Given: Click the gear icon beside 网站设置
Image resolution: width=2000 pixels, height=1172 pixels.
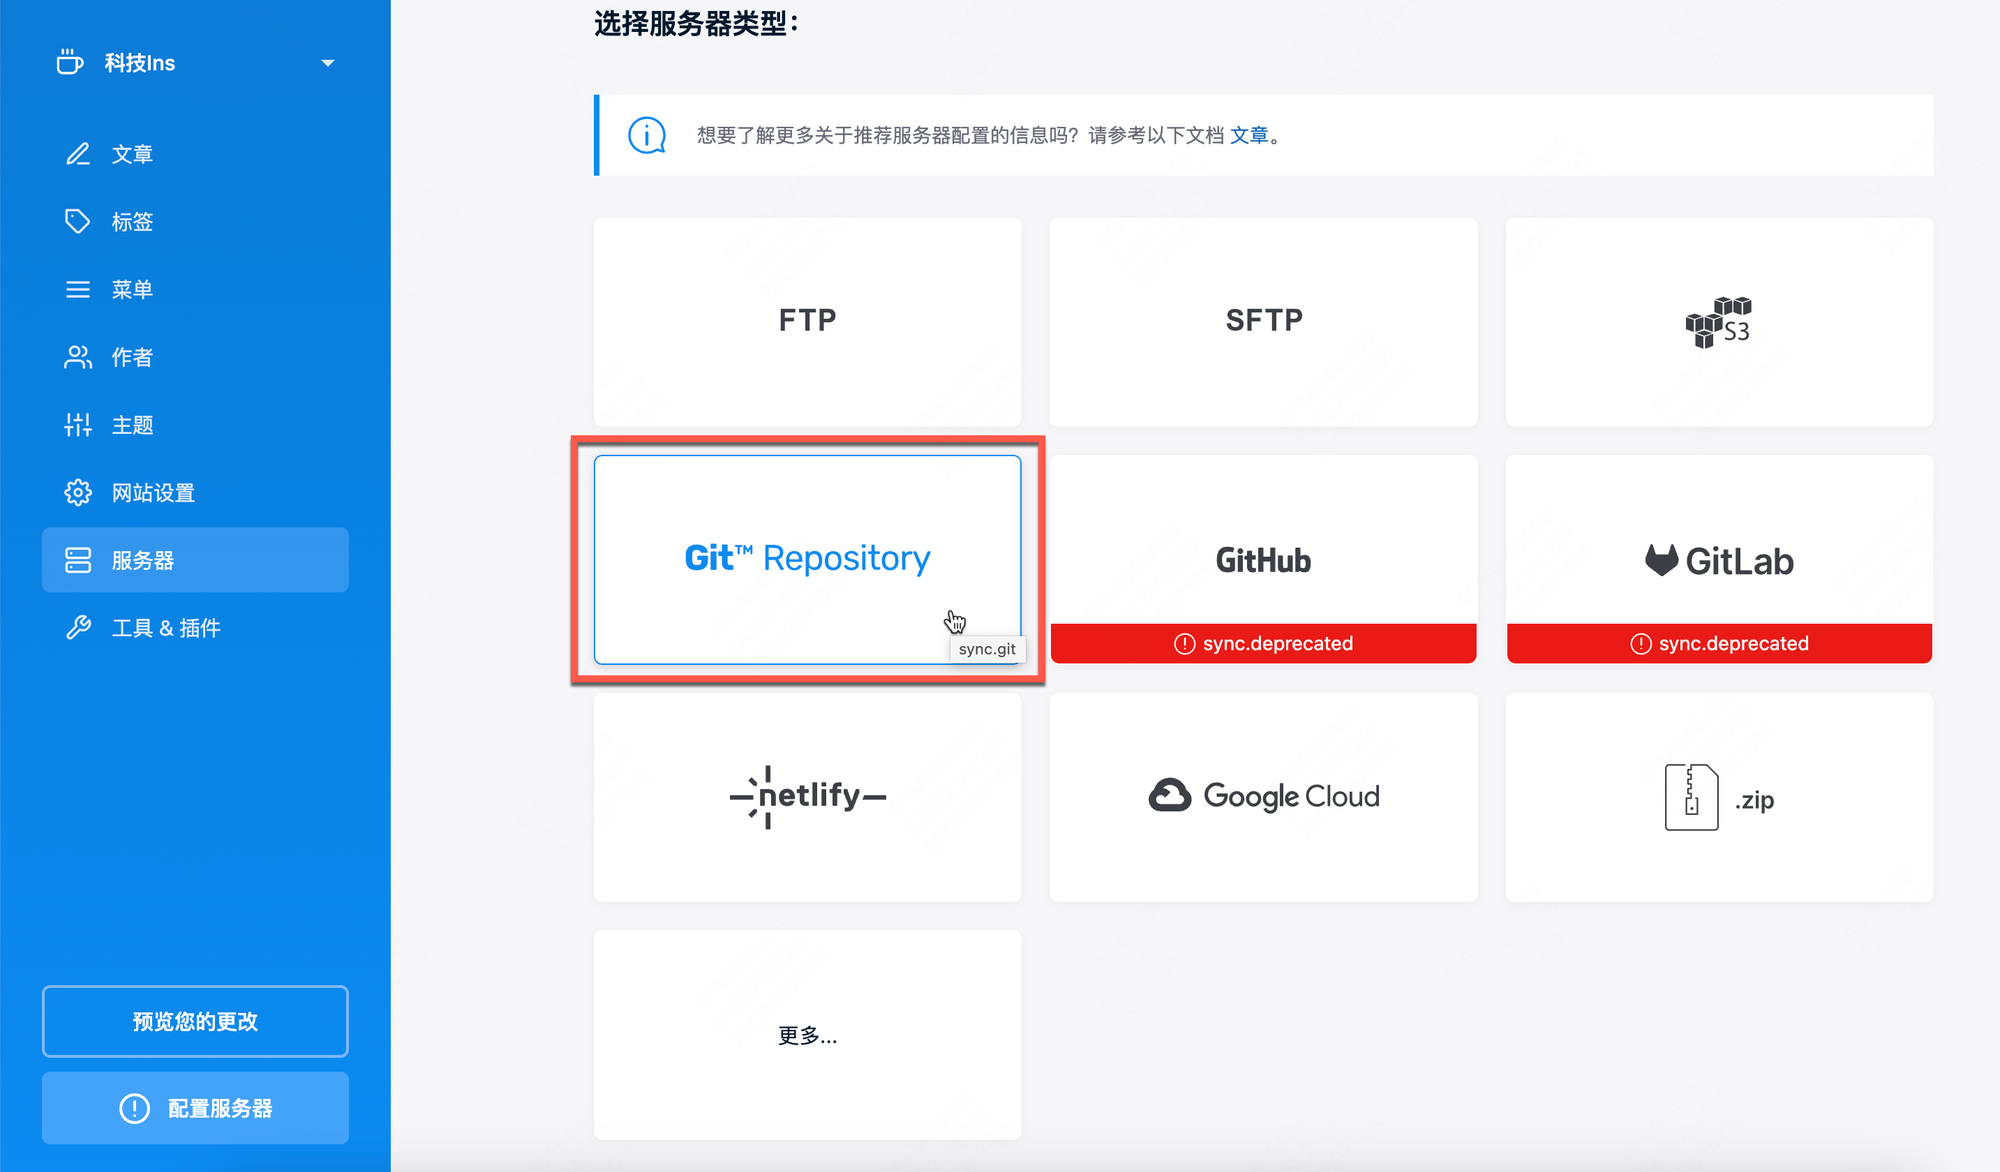Looking at the screenshot, I should 78,492.
